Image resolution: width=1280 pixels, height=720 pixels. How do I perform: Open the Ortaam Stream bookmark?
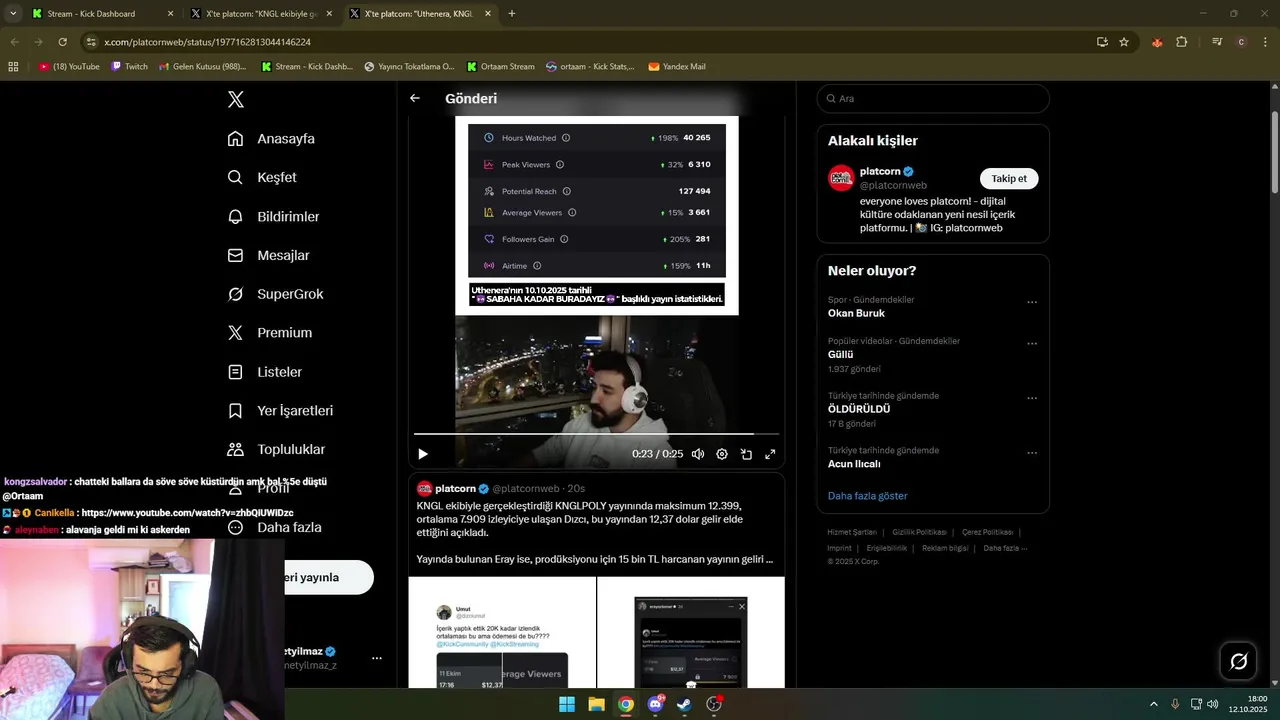500,67
